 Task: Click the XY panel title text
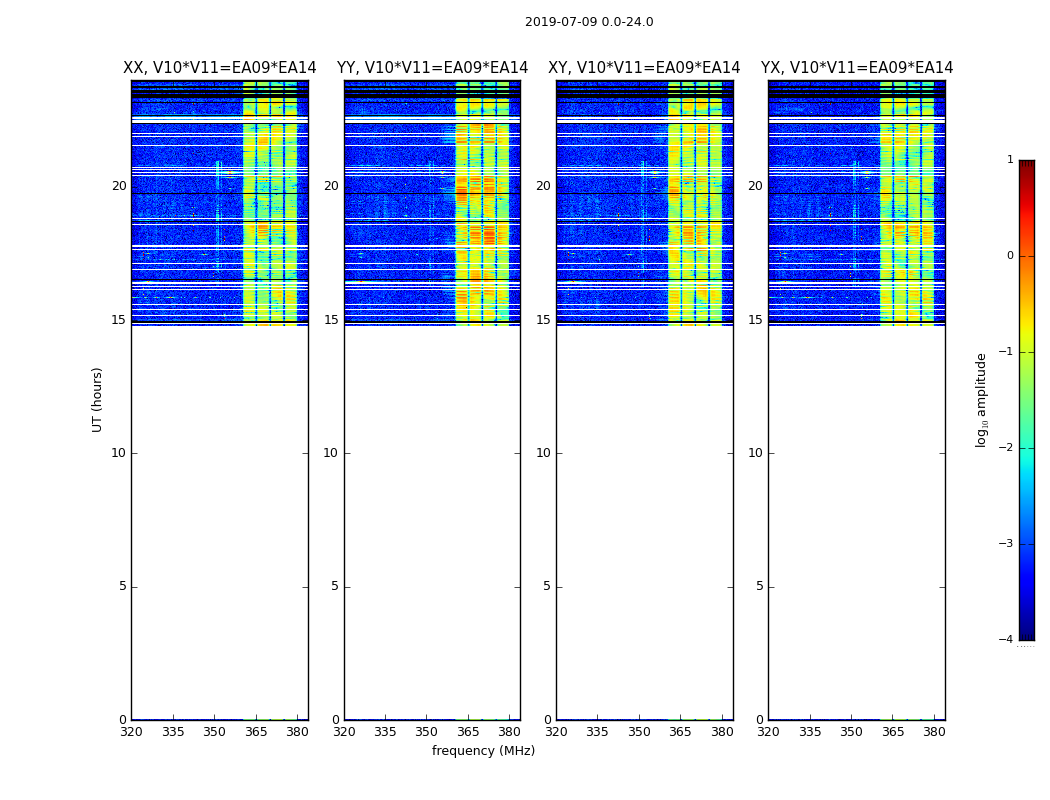tap(644, 68)
